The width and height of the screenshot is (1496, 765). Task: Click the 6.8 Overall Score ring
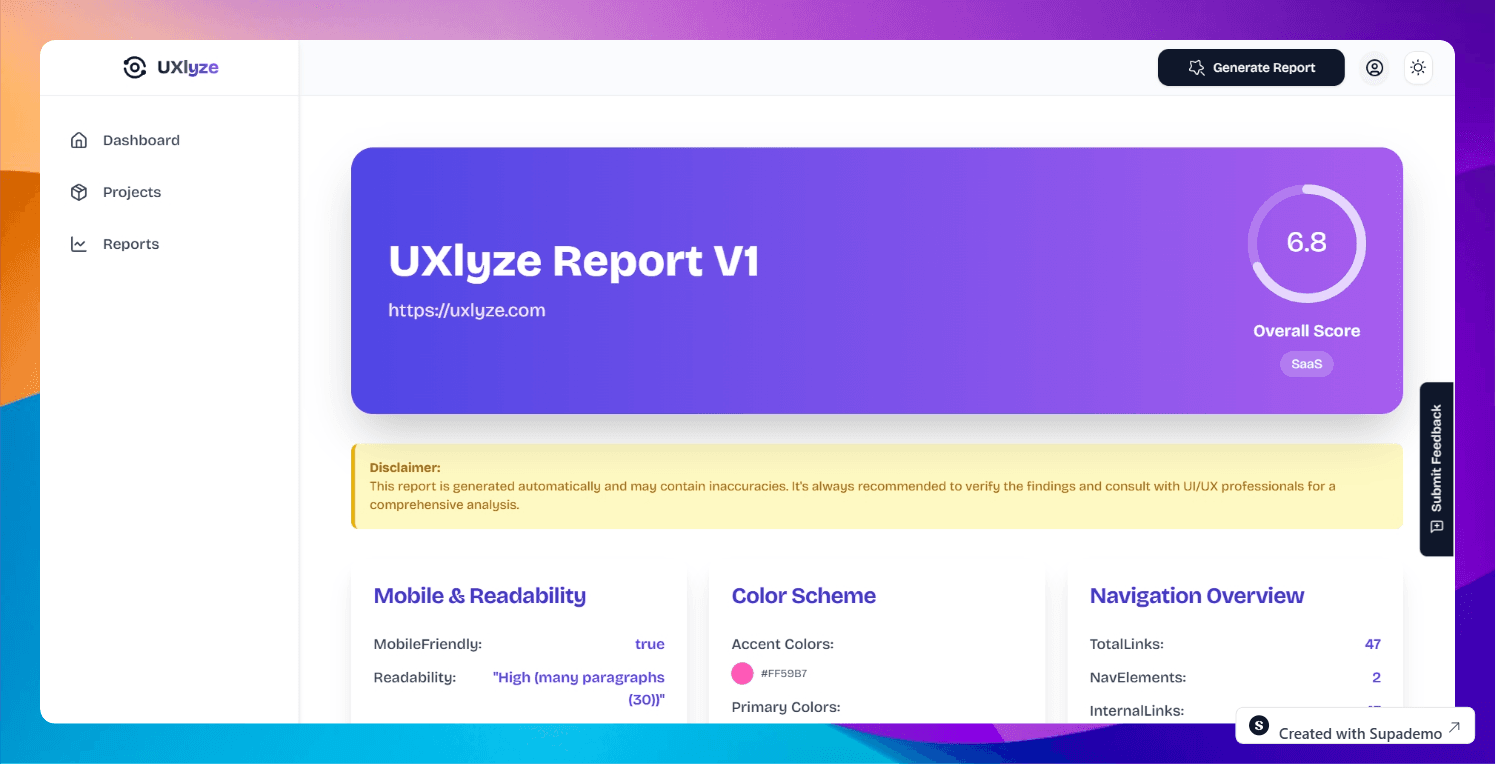(x=1306, y=243)
